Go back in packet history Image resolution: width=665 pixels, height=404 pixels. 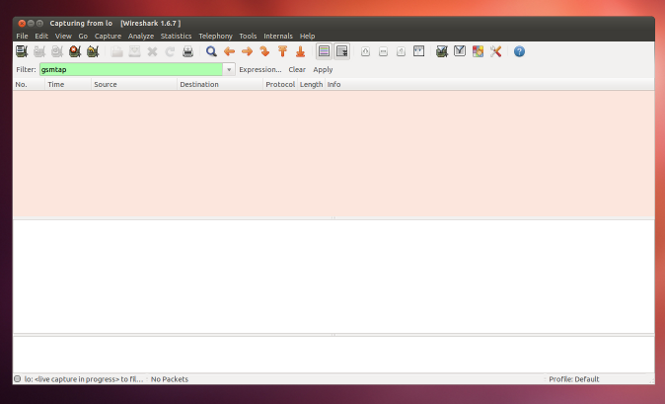tap(229, 52)
